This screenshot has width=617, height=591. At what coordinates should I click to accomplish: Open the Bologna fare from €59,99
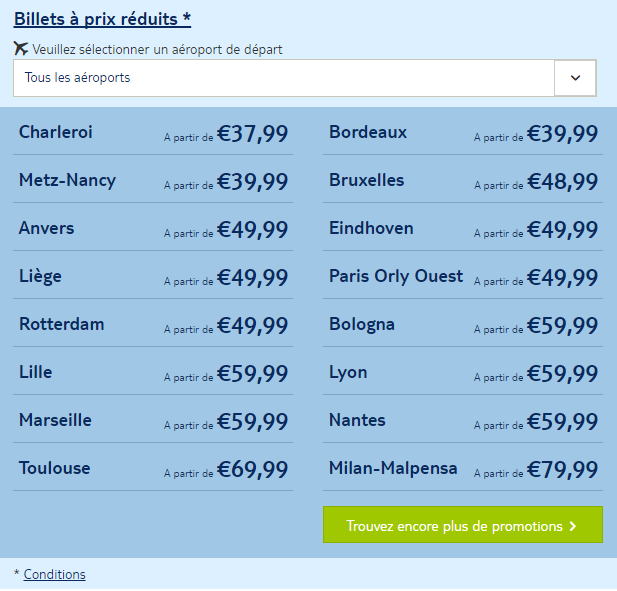point(463,323)
